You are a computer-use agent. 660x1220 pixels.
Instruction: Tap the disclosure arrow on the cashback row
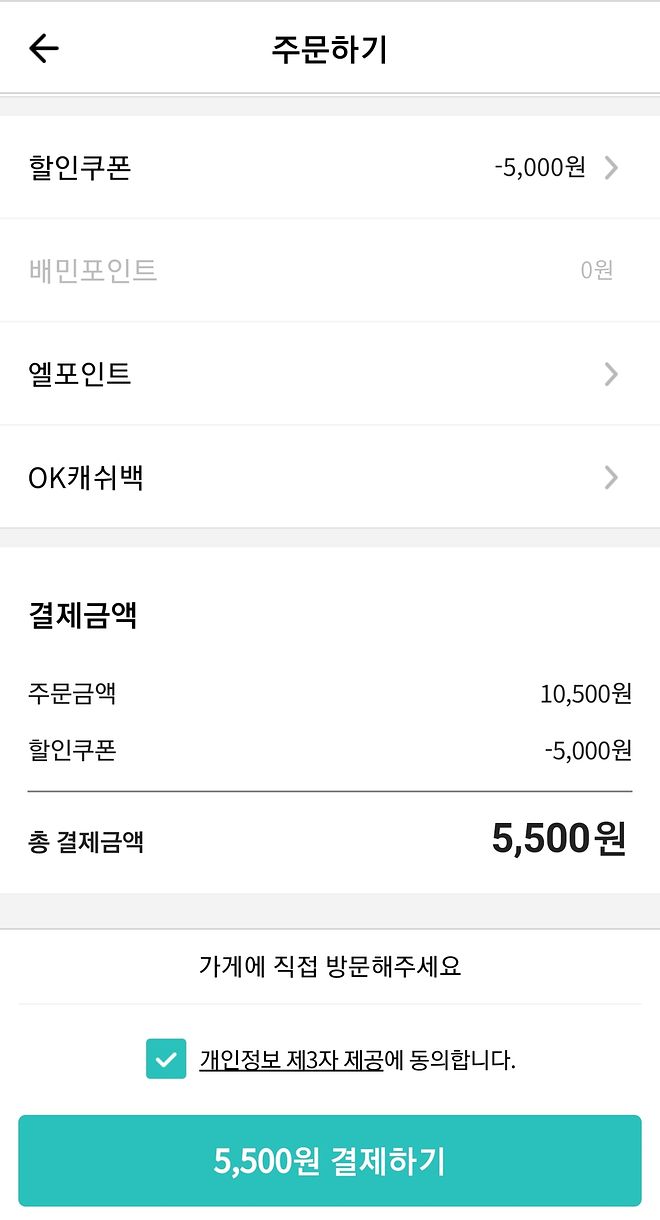(x=610, y=478)
